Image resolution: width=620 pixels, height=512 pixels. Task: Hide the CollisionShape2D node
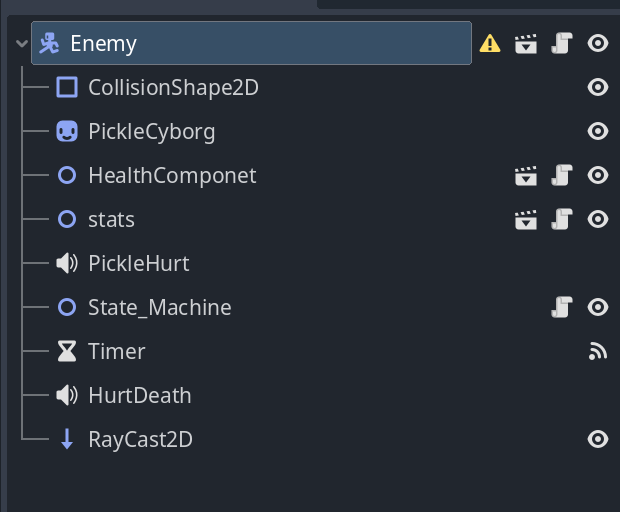coord(598,87)
